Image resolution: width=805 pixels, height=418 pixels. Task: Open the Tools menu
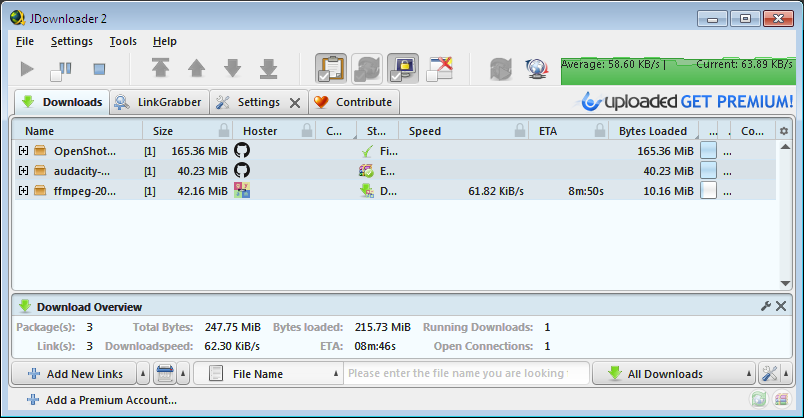(x=123, y=41)
